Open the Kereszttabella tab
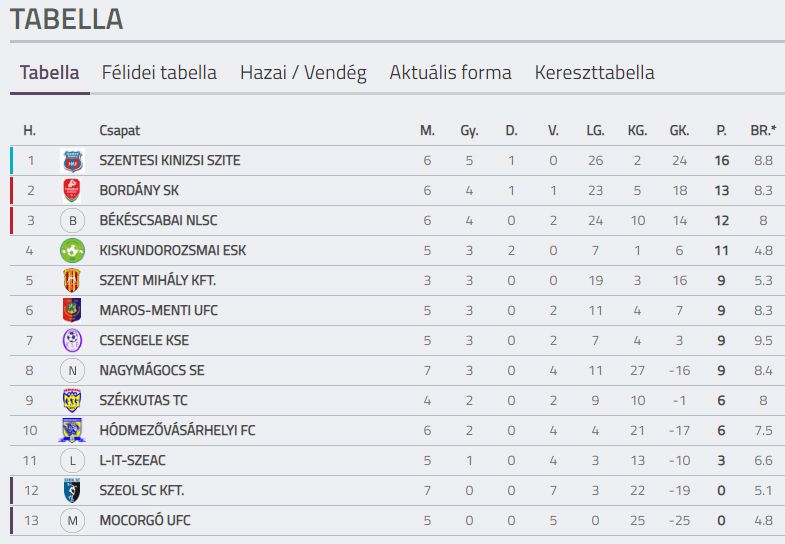This screenshot has width=785, height=544. [x=595, y=73]
